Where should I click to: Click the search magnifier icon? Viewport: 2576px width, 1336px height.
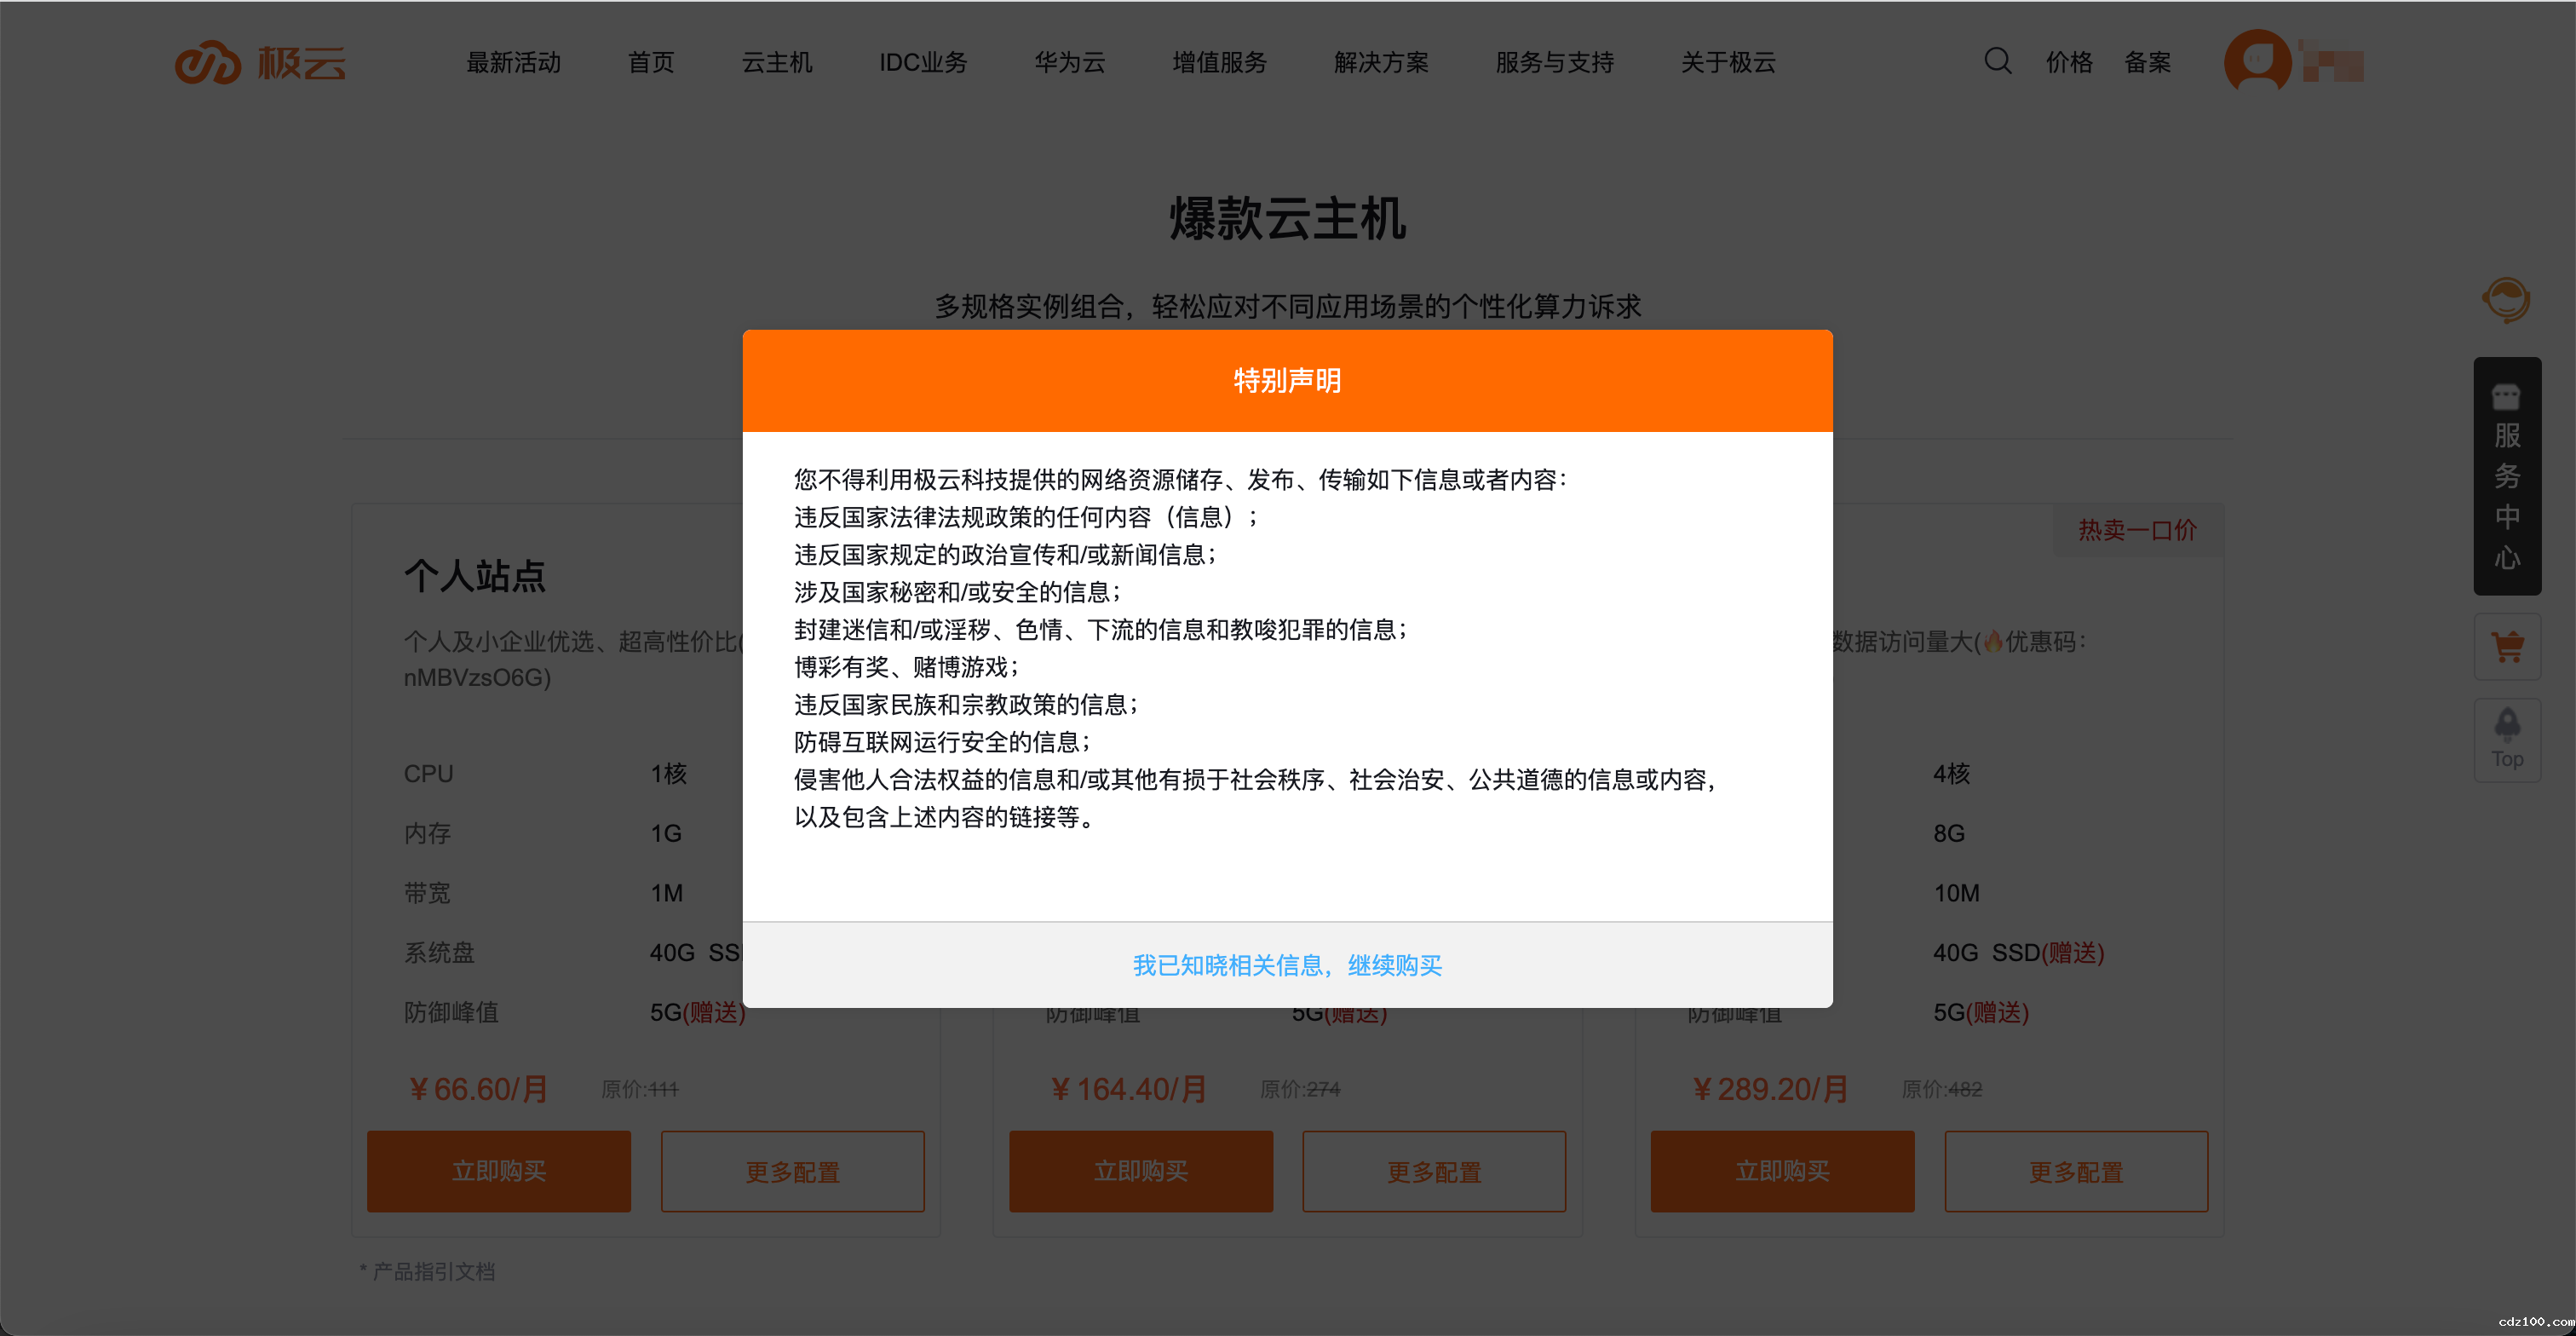(x=1997, y=61)
